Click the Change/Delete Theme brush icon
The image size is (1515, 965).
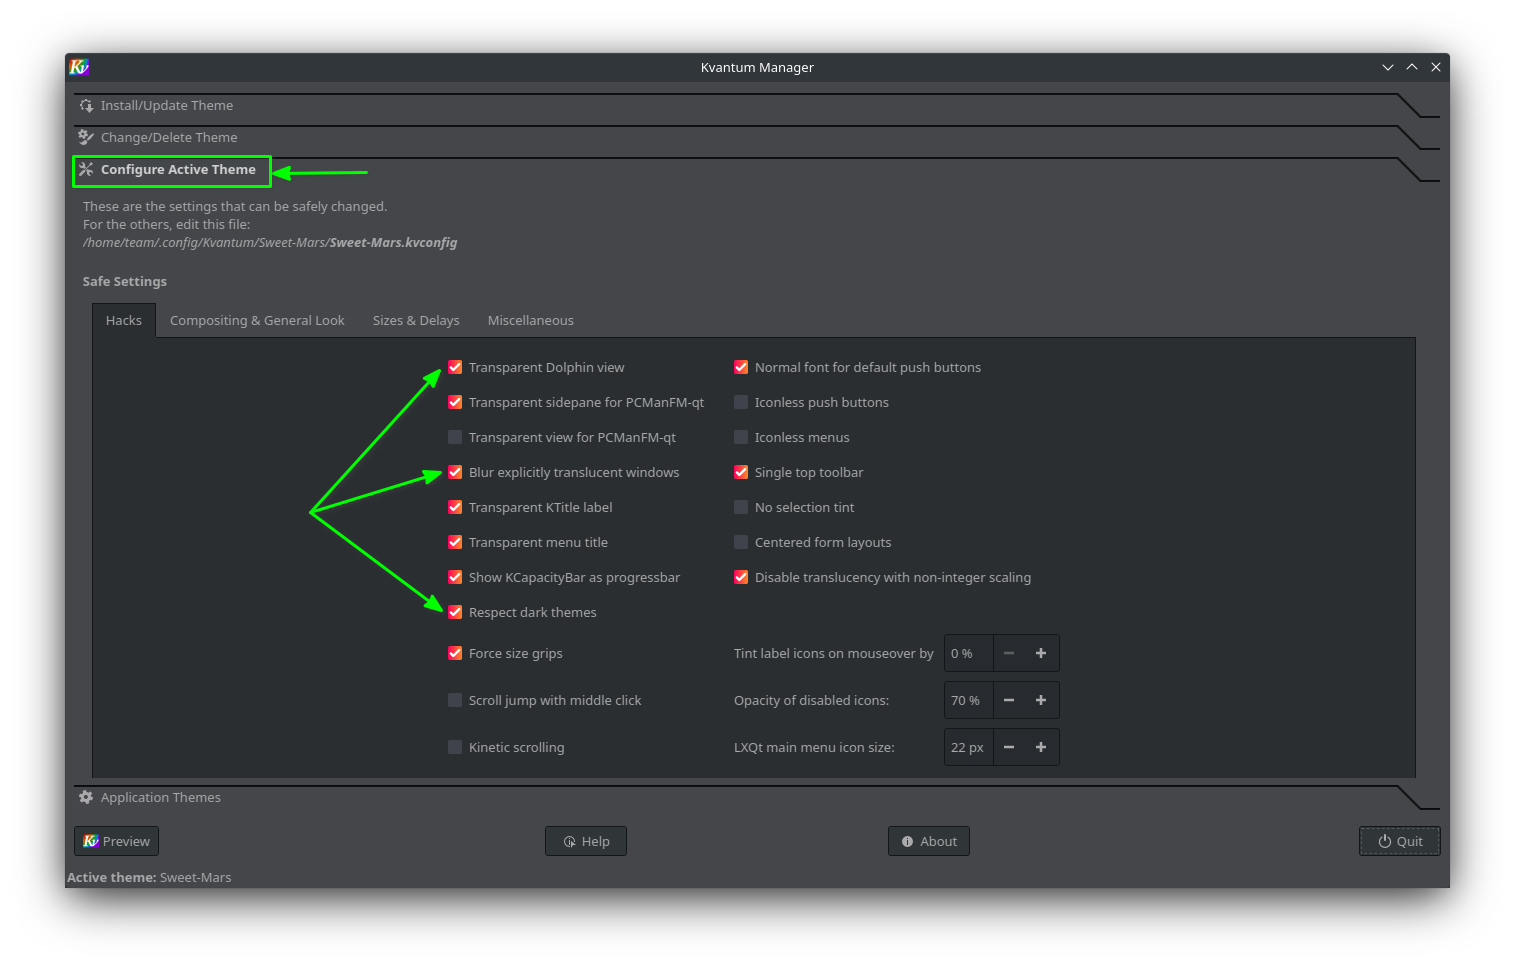tap(86, 137)
